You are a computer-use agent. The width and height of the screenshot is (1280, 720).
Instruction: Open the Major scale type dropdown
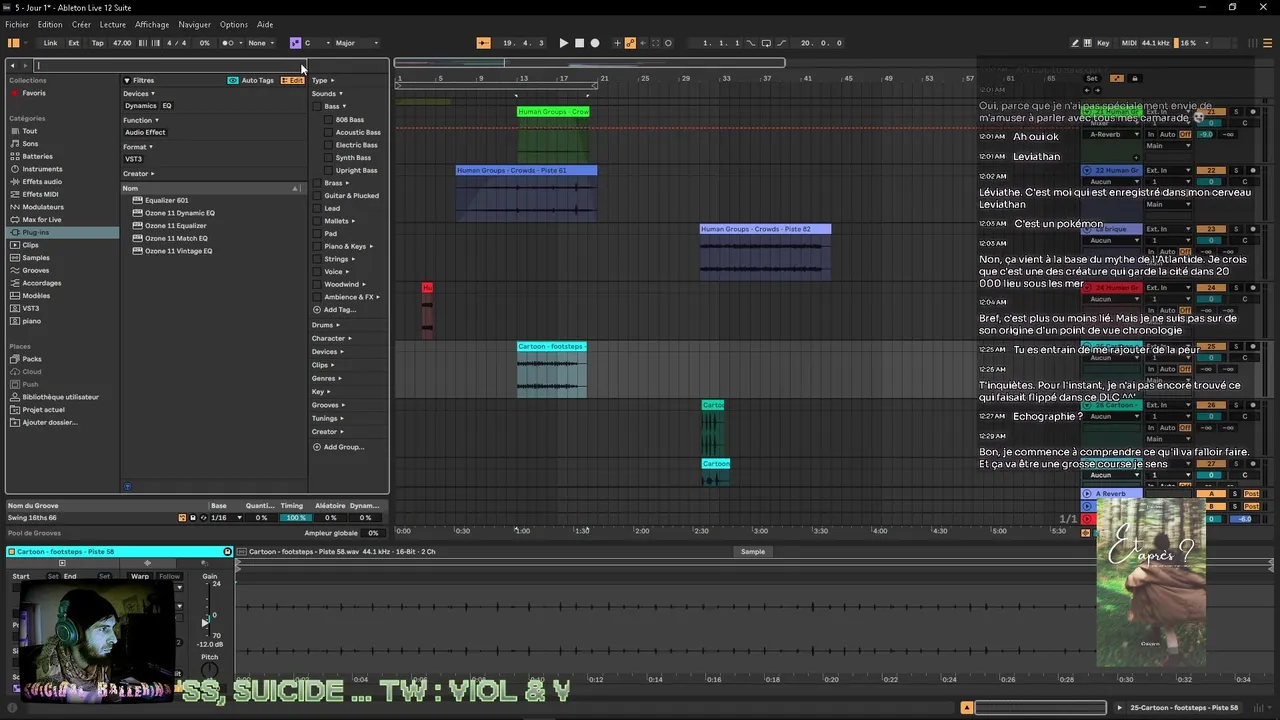pyautogui.click(x=357, y=43)
